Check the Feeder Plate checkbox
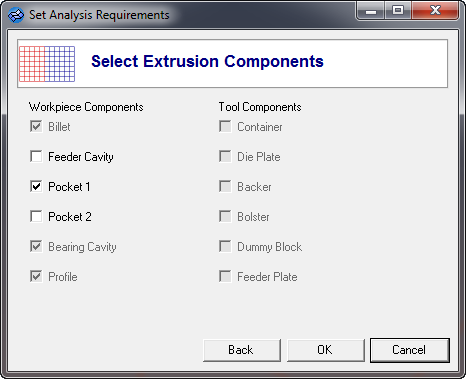 pyautogui.click(x=225, y=276)
